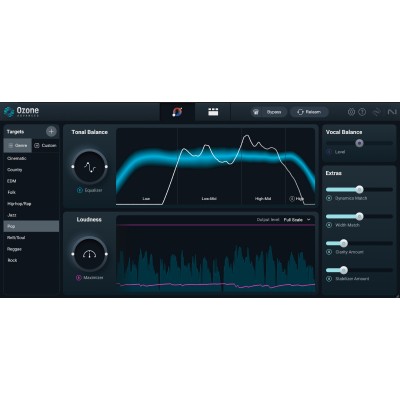Click the Relearn circular arrows icon

[300, 112]
